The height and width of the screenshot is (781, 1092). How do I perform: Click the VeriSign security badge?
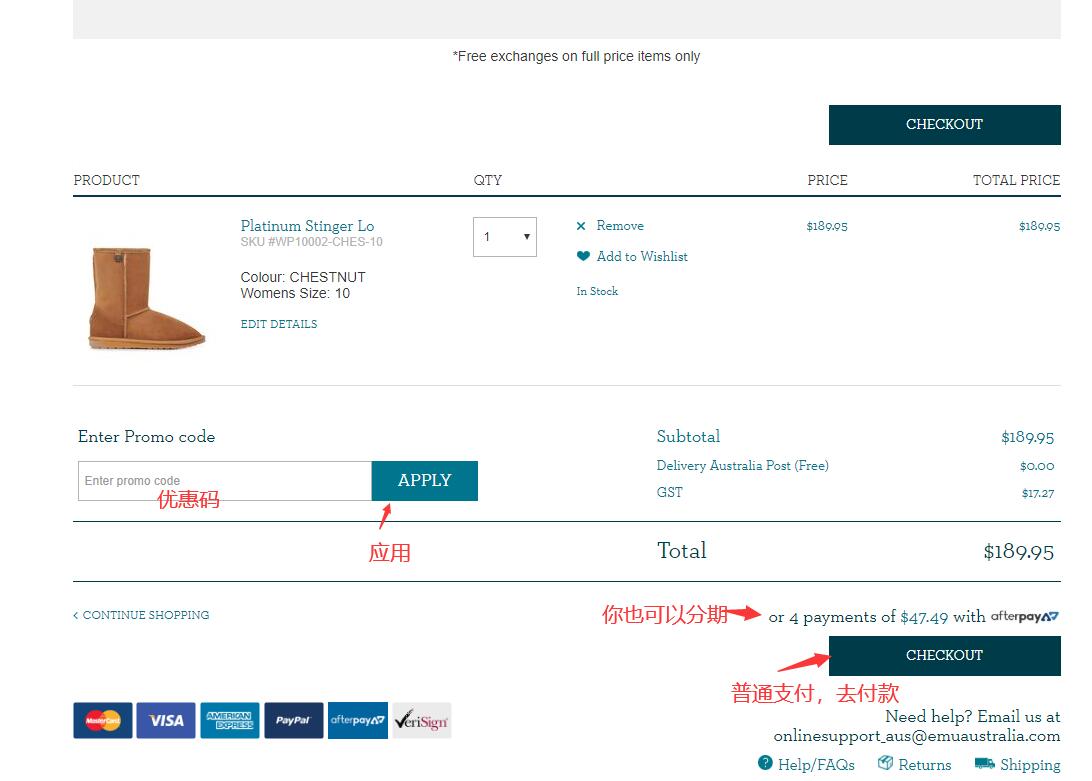coord(421,720)
